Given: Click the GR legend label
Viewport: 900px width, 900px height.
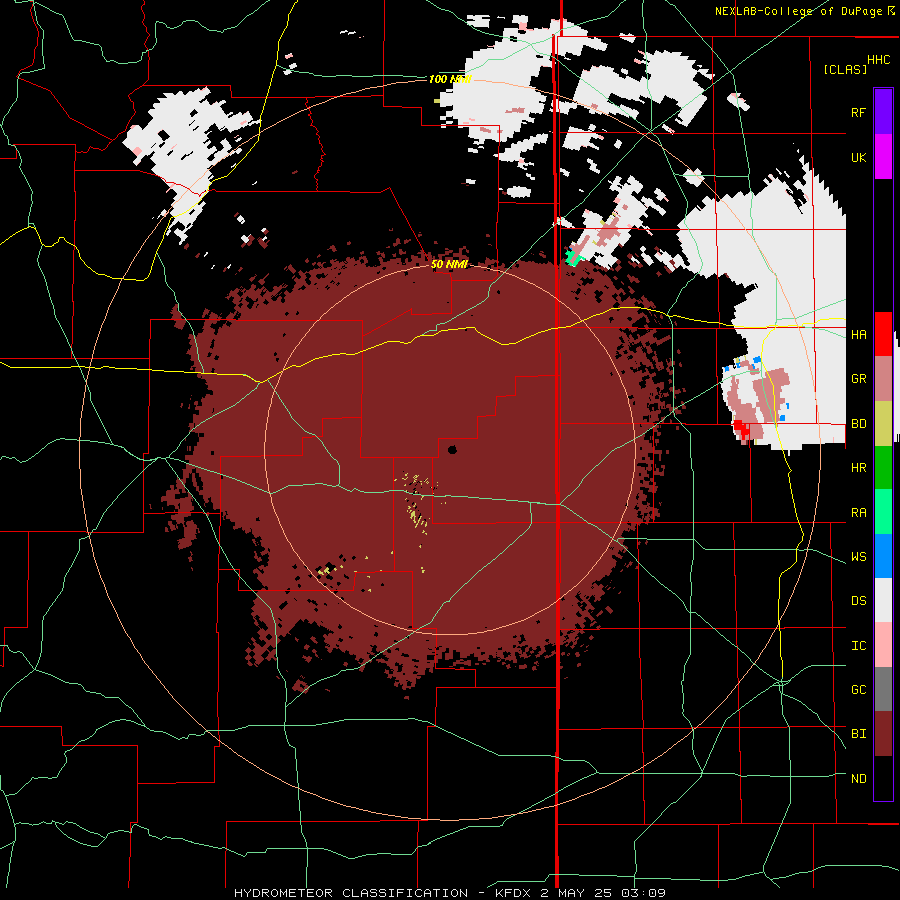Looking at the screenshot, I should coord(858,379).
